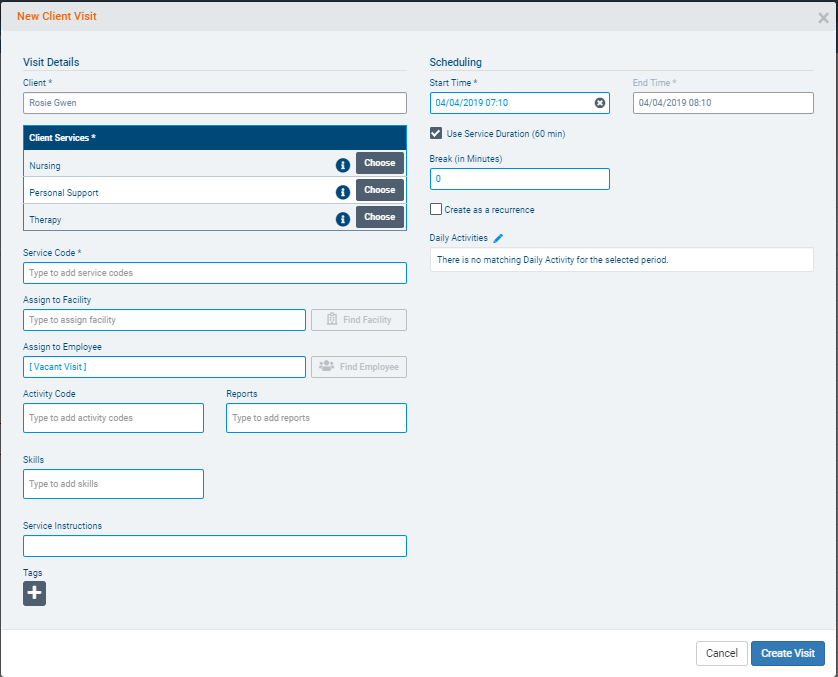
Task: Add a tag with plus icon
Action: [x=34, y=594]
